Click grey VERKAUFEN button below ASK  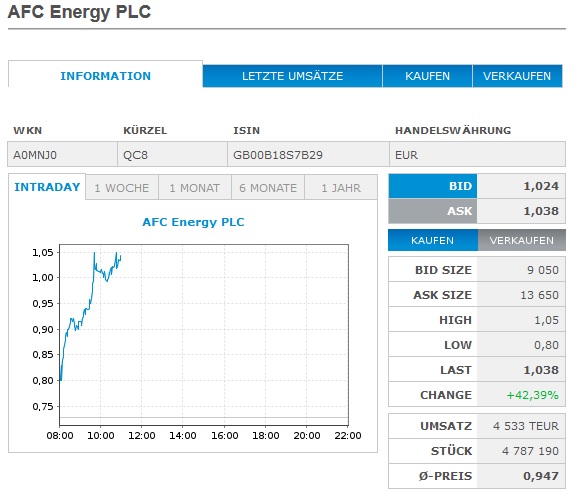(x=522, y=240)
